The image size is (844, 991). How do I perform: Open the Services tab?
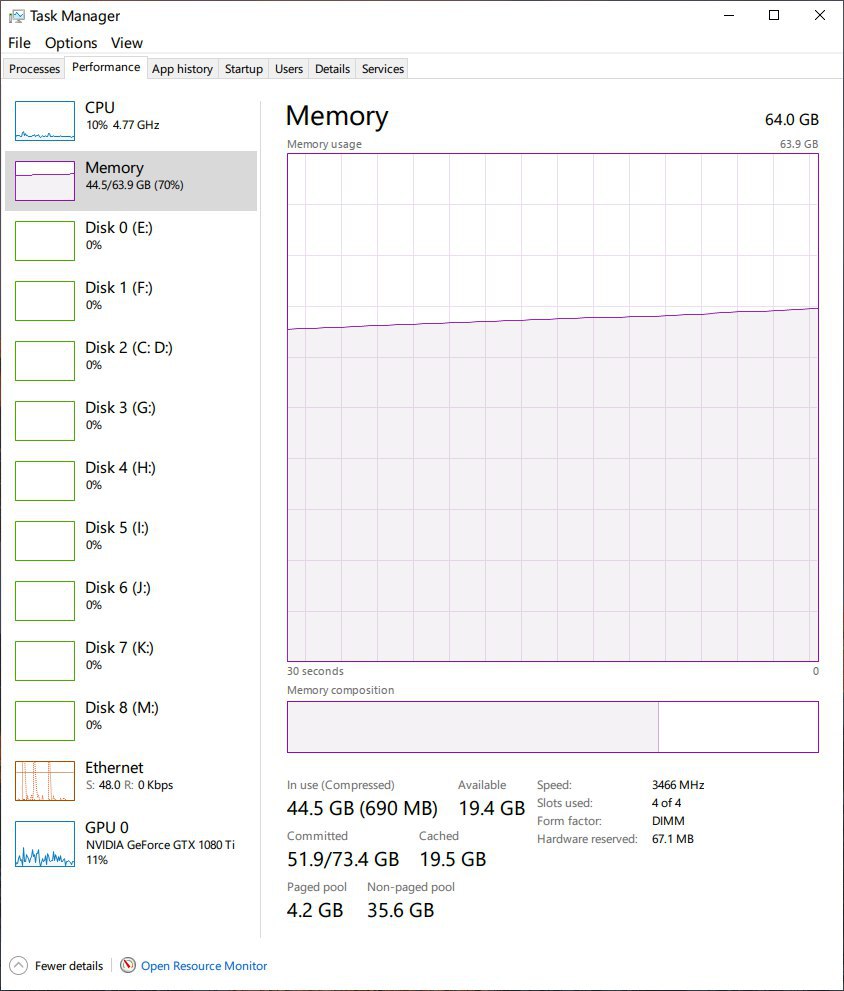pyautogui.click(x=383, y=69)
